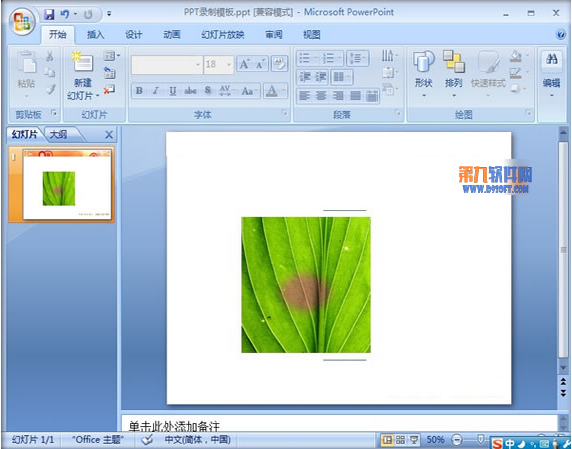Undo the last action

(x=65, y=14)
